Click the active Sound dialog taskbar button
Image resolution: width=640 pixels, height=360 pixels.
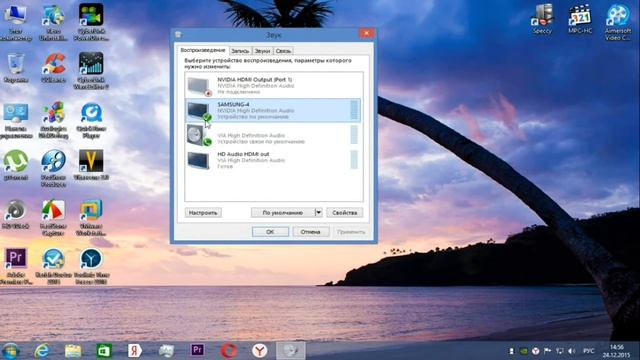pyautogui.click(x=291, y=351)
